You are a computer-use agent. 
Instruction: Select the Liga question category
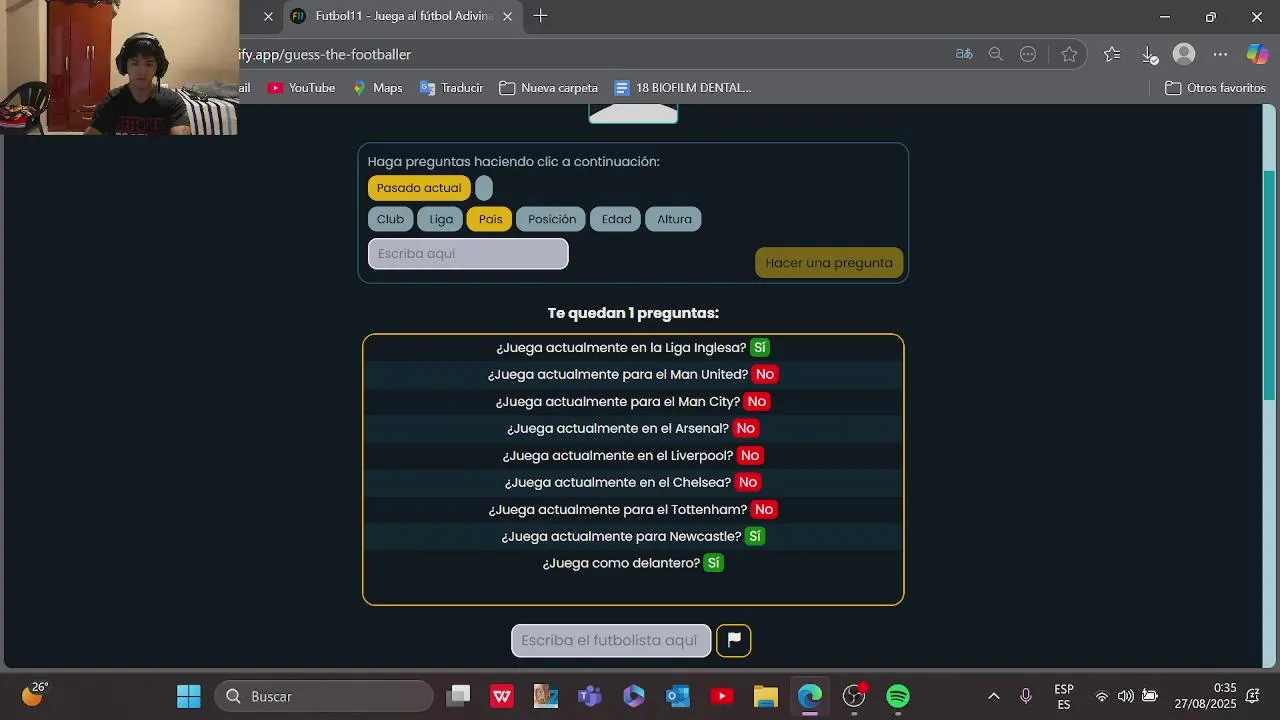[441, 219]
